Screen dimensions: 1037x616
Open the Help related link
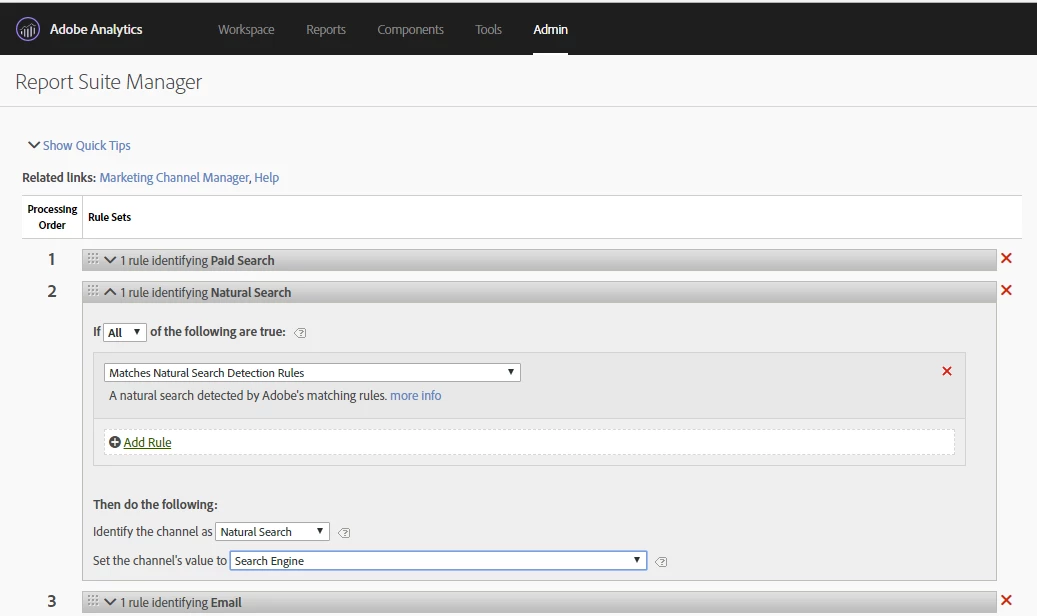click(x=267, y=177)
